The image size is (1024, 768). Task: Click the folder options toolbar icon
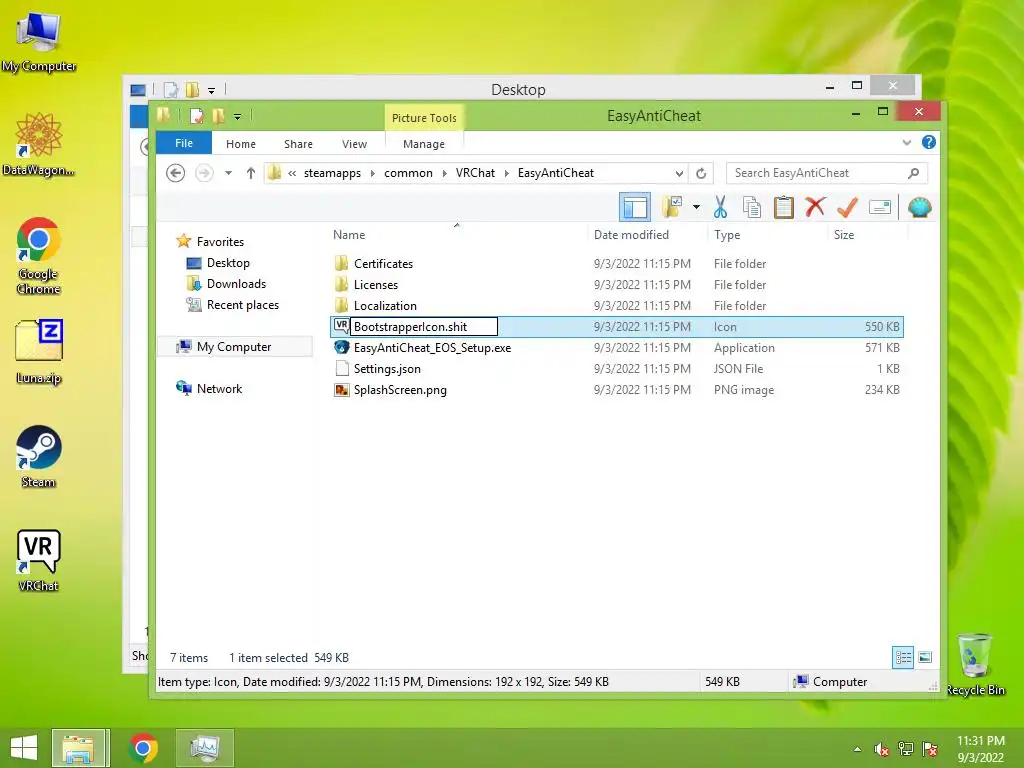pos(671,208)
